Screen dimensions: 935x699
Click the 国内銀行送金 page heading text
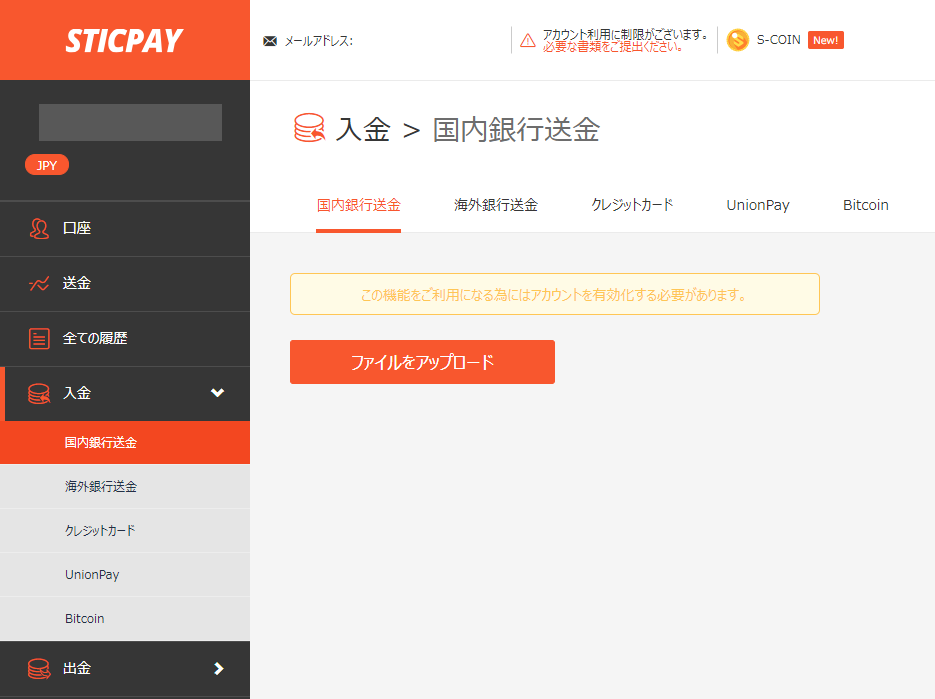(x=516, y=129)
